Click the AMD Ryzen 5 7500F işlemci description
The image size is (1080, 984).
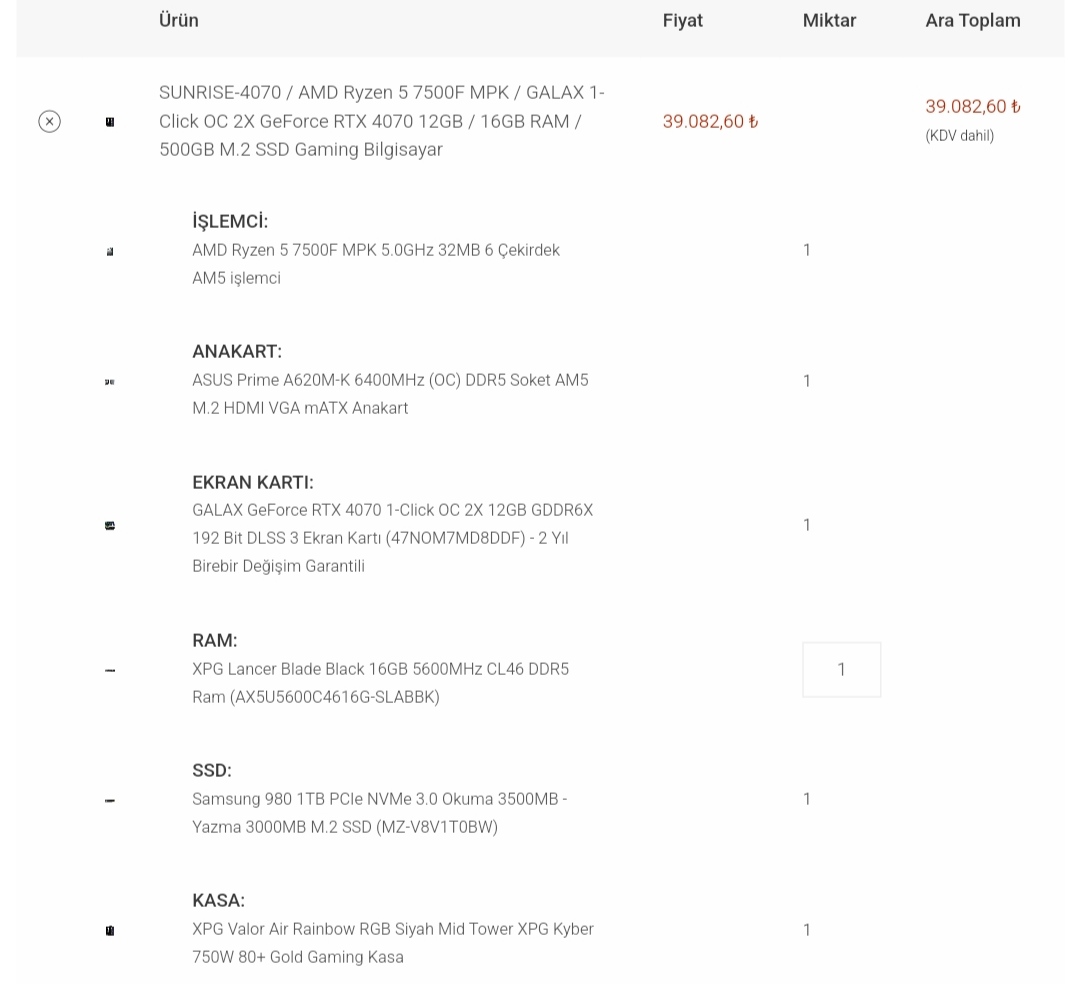click(x=376, y=264)
